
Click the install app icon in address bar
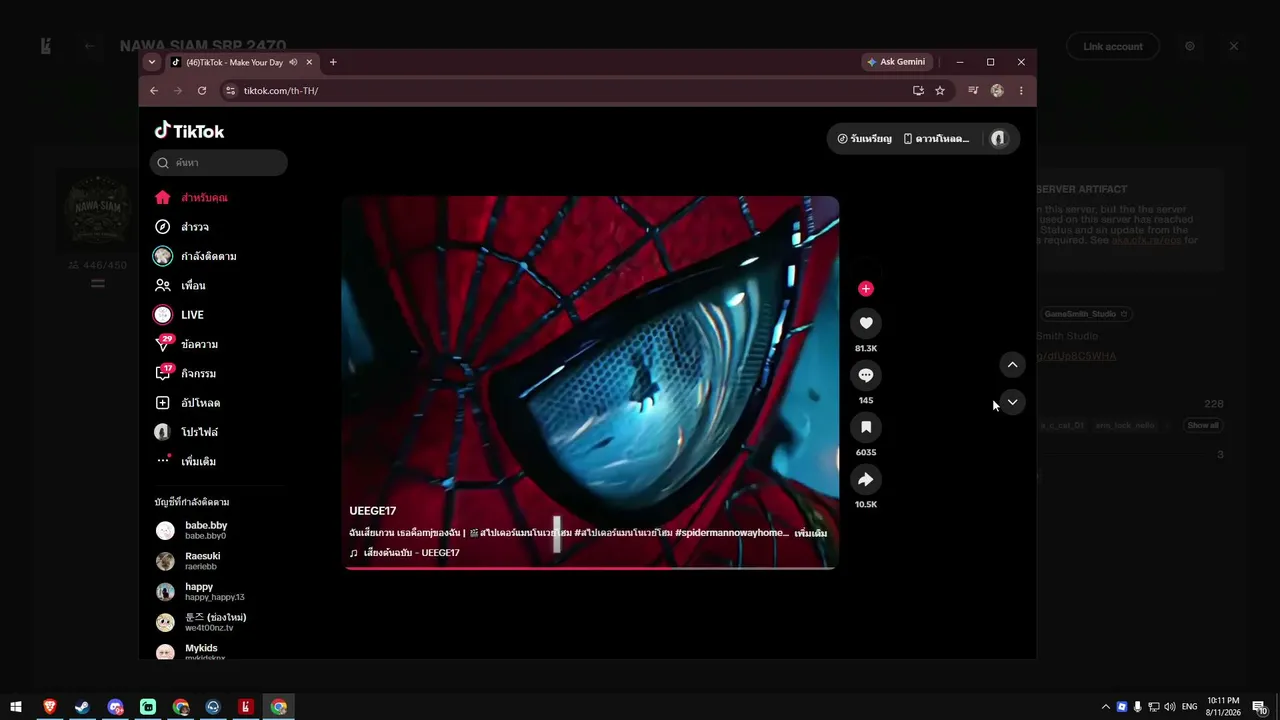point(918,90)
